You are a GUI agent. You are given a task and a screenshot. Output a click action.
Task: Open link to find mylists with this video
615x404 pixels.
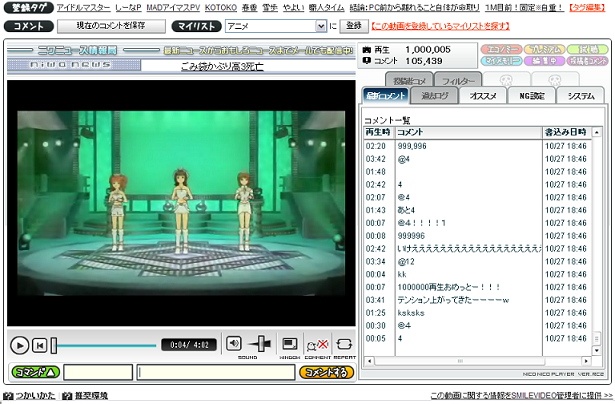tap(440, 26)
